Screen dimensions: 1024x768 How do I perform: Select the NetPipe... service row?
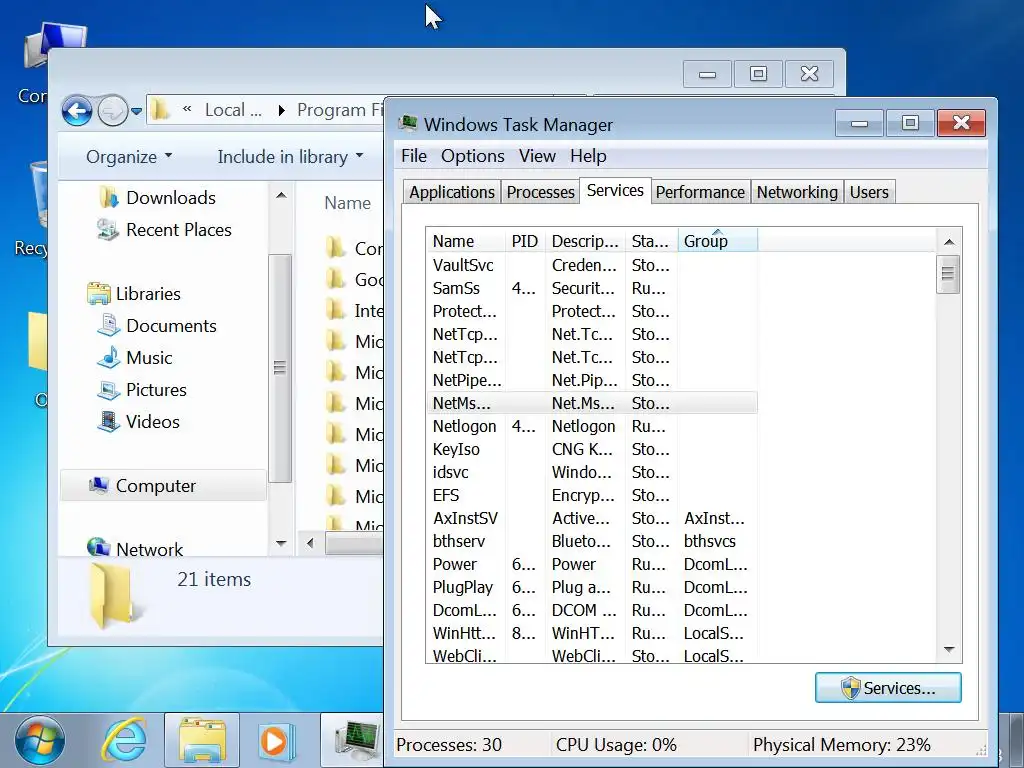click(x=592, y=380)
